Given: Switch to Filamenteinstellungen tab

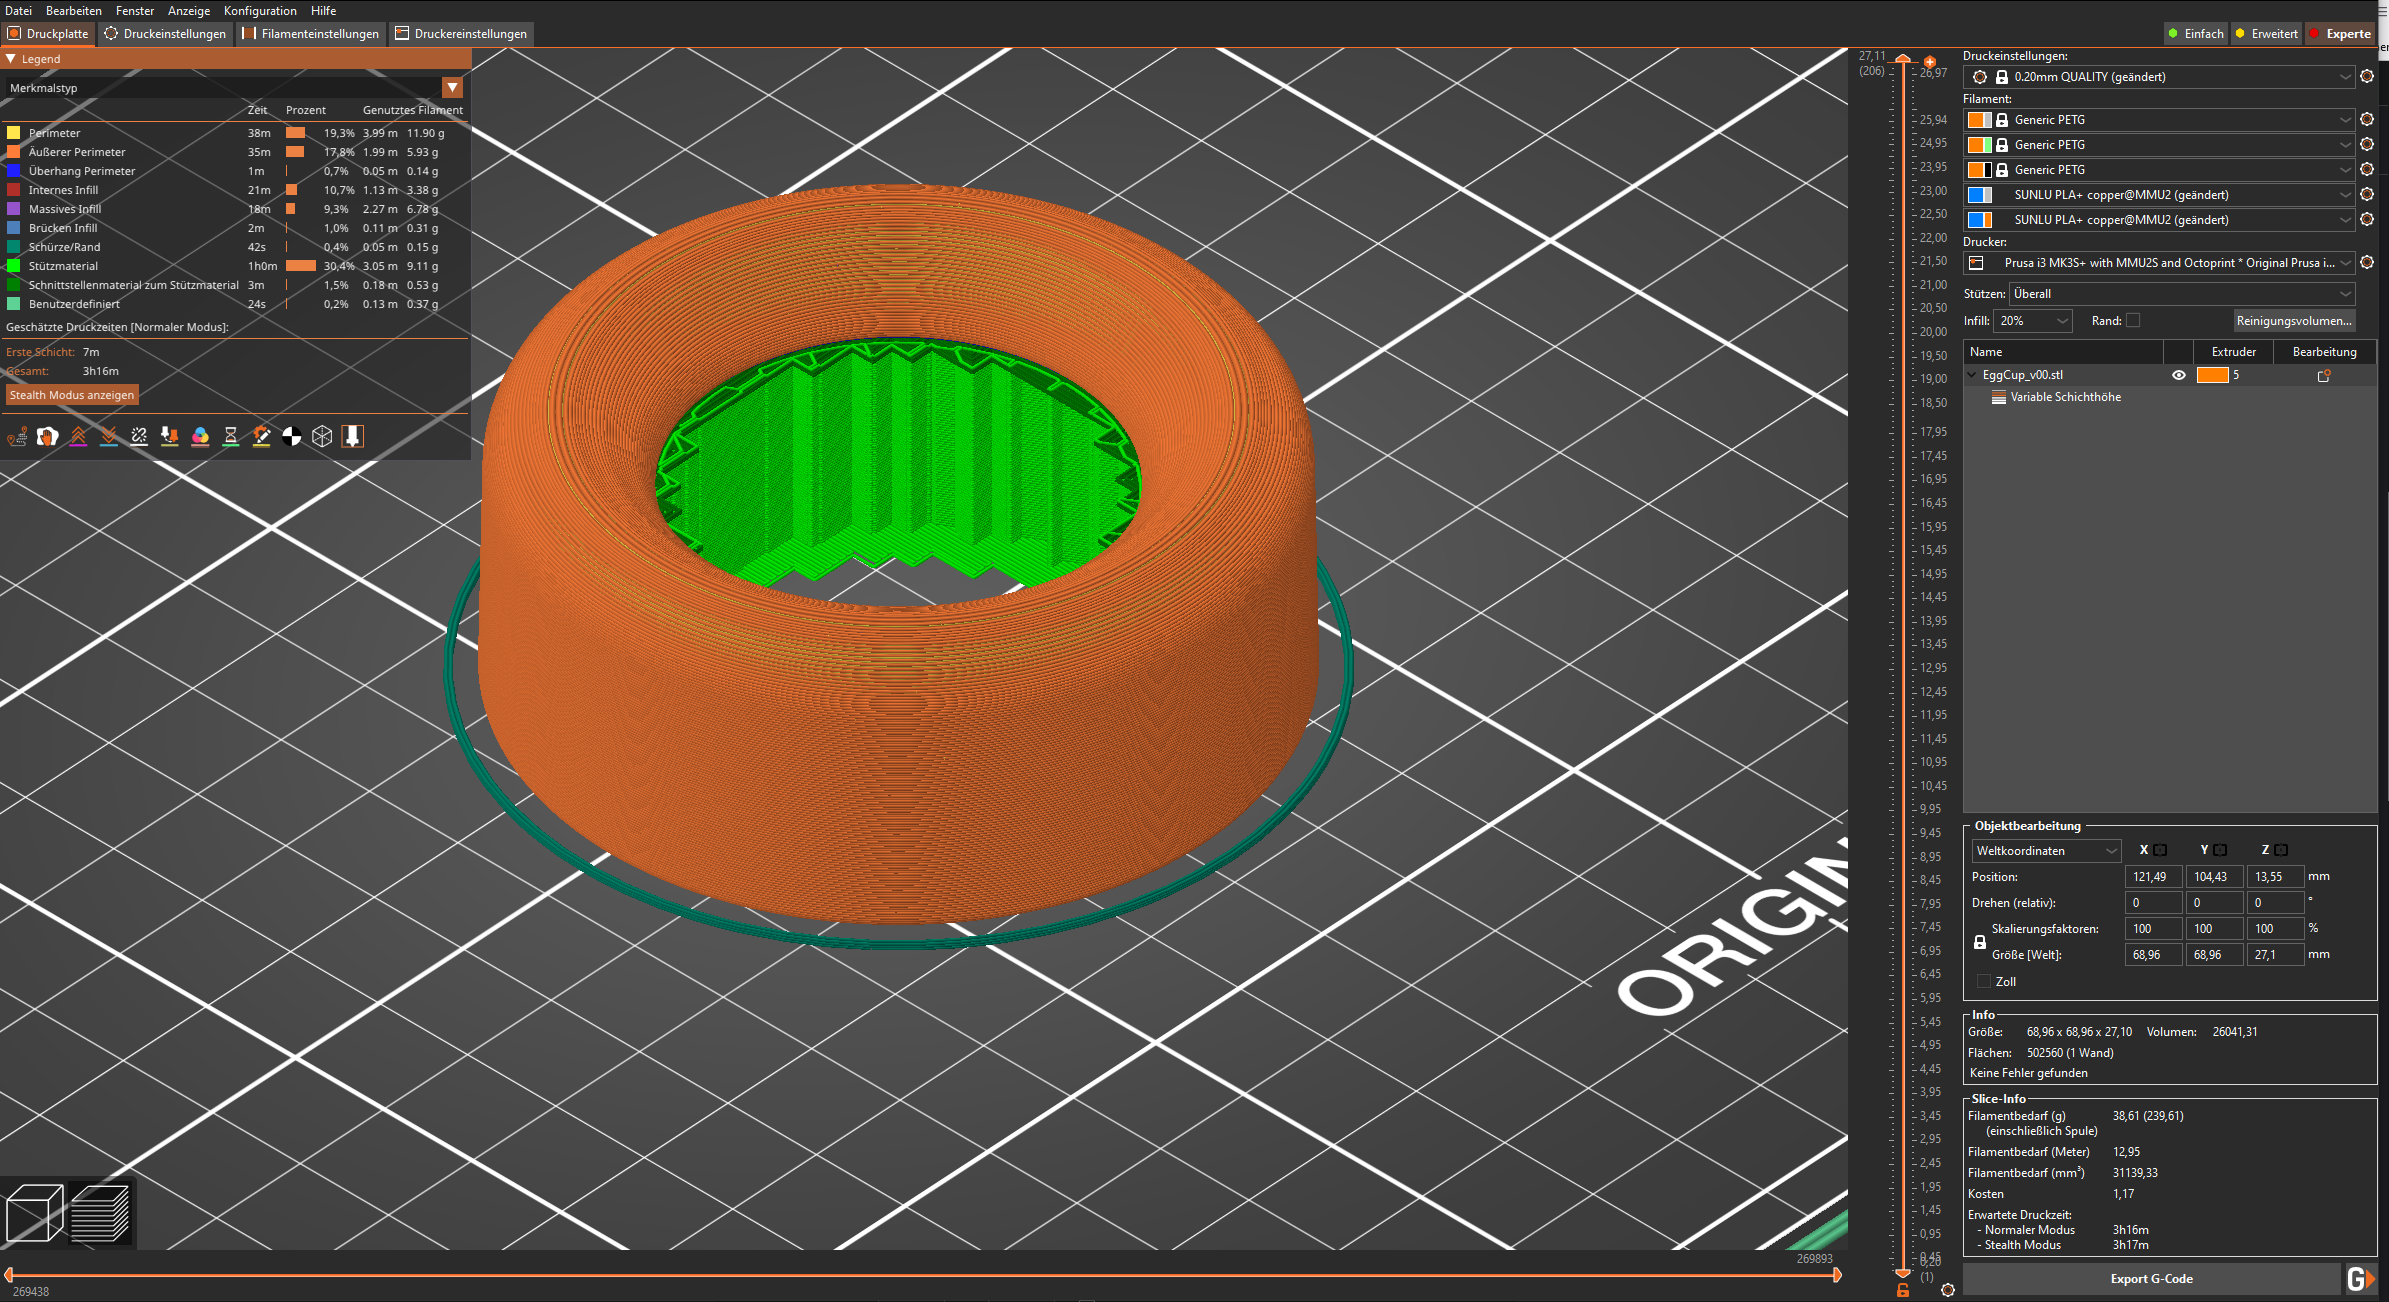Looking at the screenshot, I should pyautogui.click(x=311, y=34).
